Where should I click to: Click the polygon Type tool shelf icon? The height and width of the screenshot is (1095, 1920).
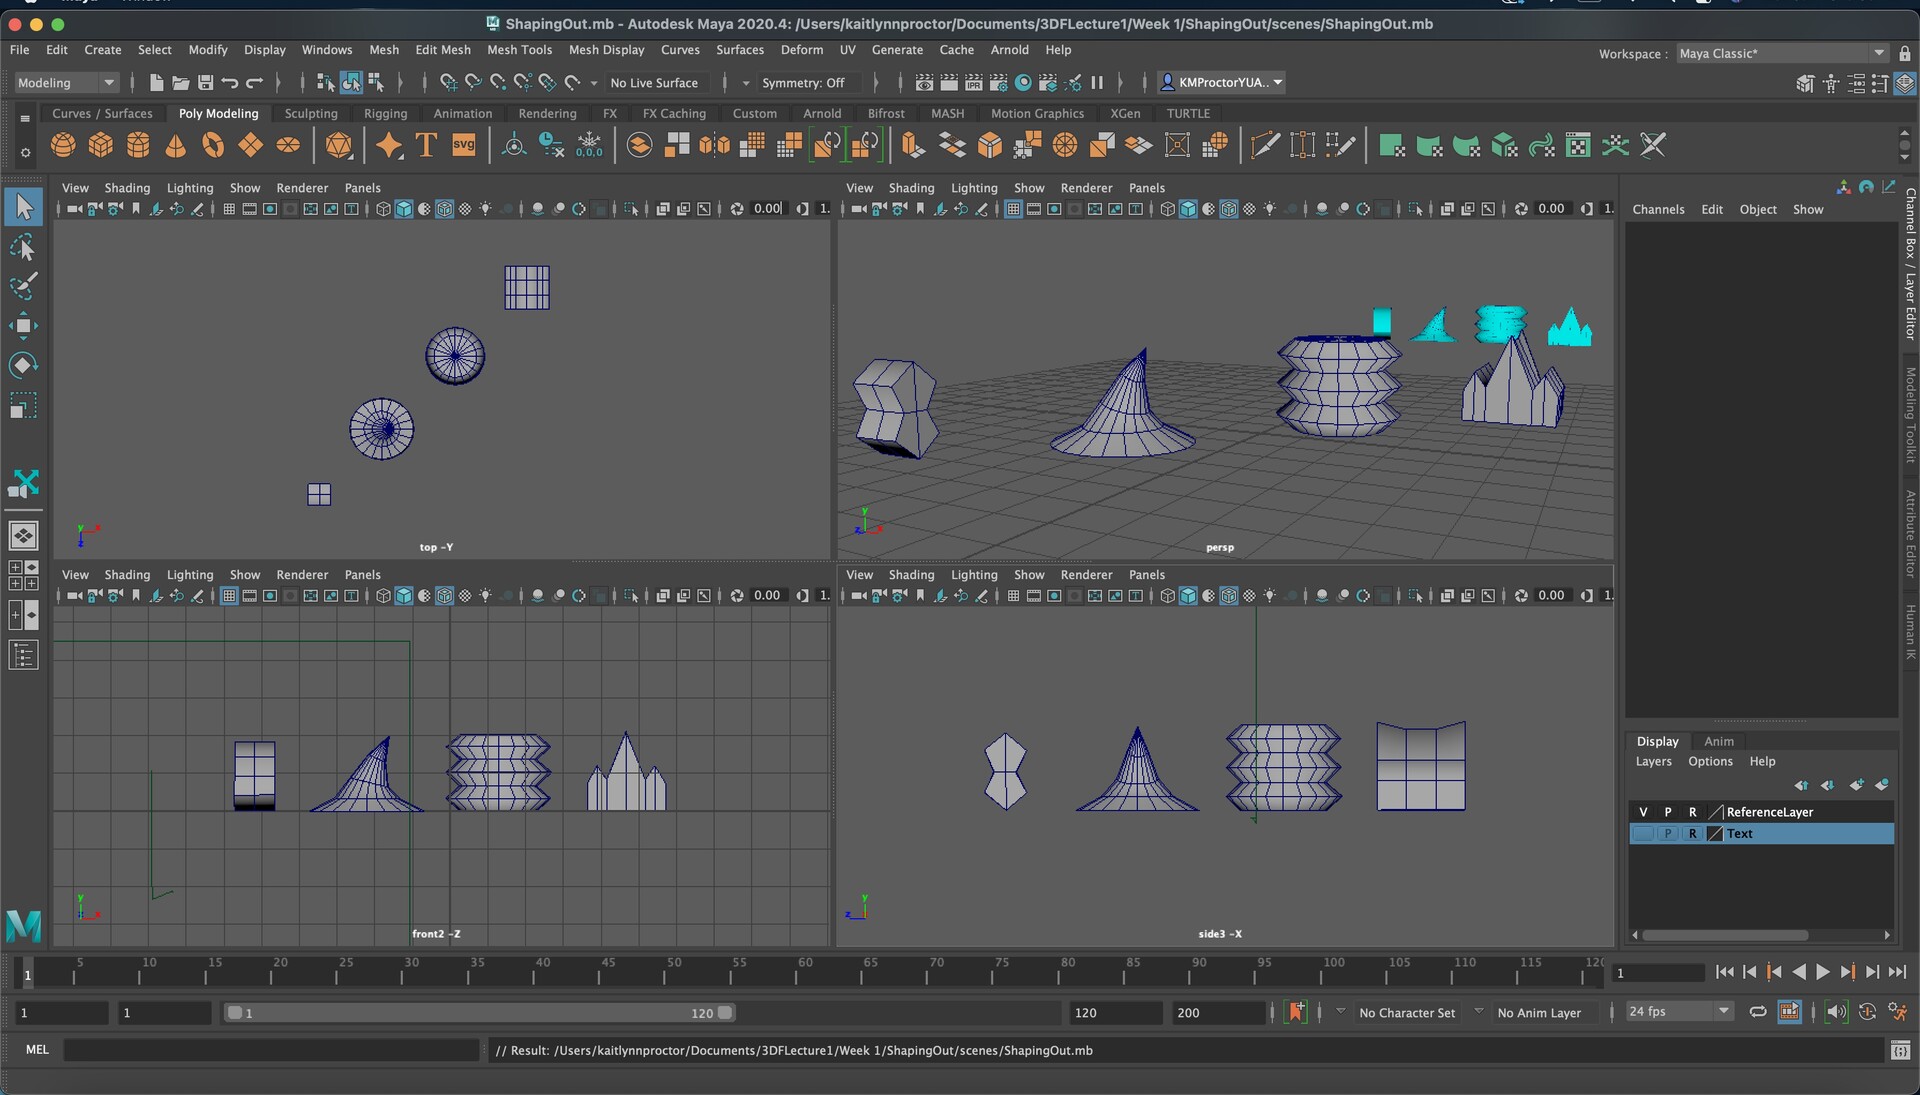(426, 146)
